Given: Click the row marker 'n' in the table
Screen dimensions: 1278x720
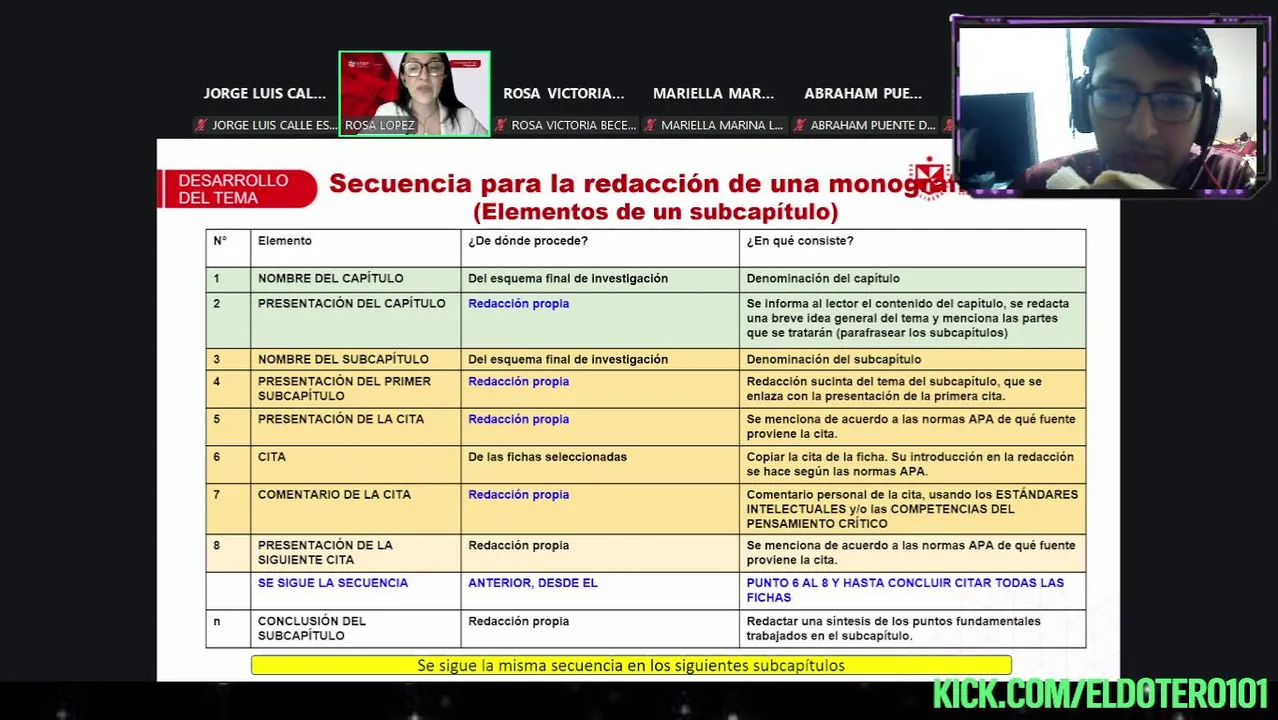Looking at the screenshot, I should pos(216,622).
